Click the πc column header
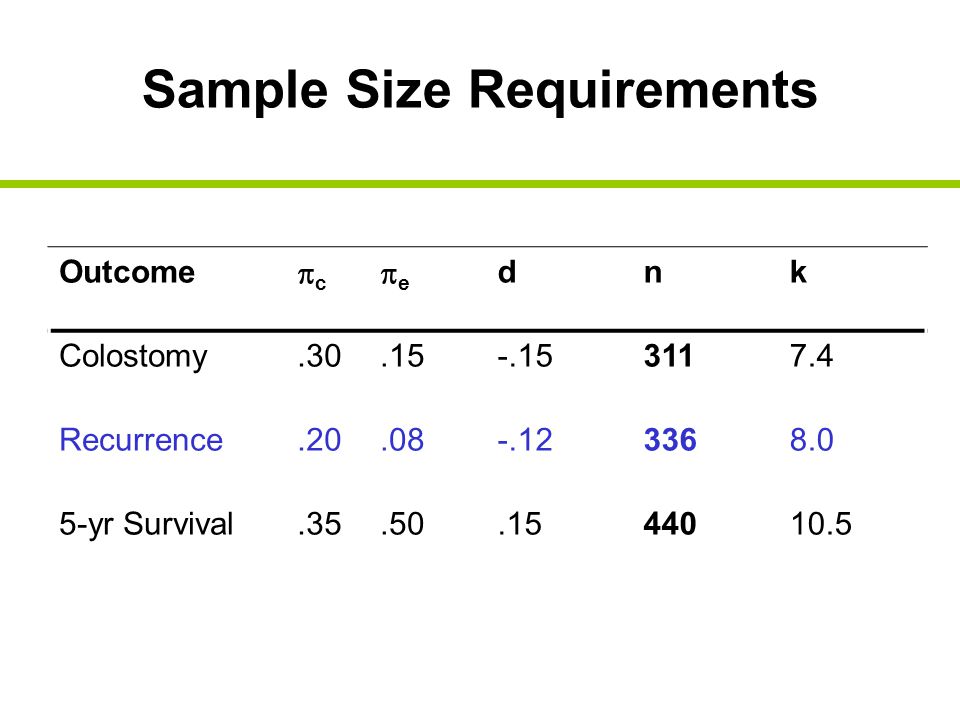The height and width of the screenshot is (720, 960). (312, 277)
